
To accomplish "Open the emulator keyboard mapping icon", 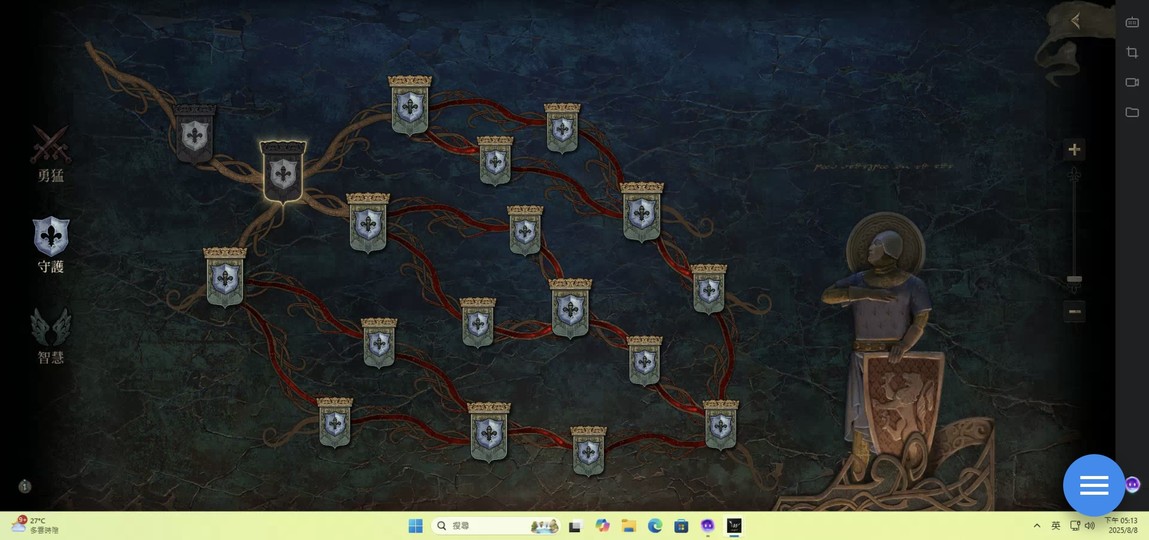I will (x=1132, y=22).
